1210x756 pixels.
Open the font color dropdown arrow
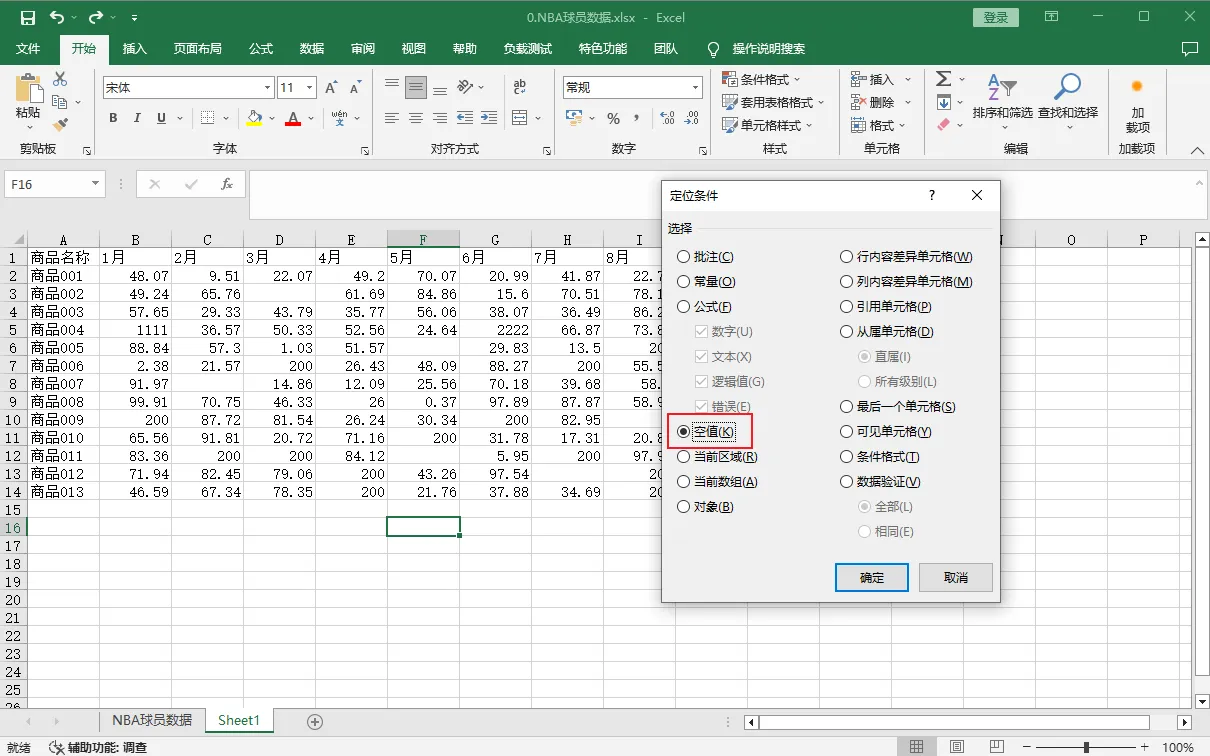pos(310,118)
